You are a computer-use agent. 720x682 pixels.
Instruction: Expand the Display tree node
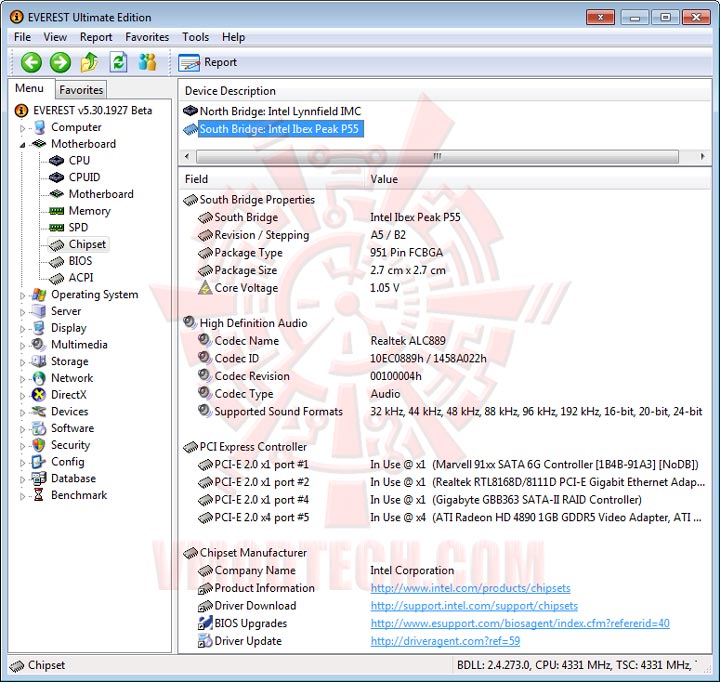coord(22,329)
